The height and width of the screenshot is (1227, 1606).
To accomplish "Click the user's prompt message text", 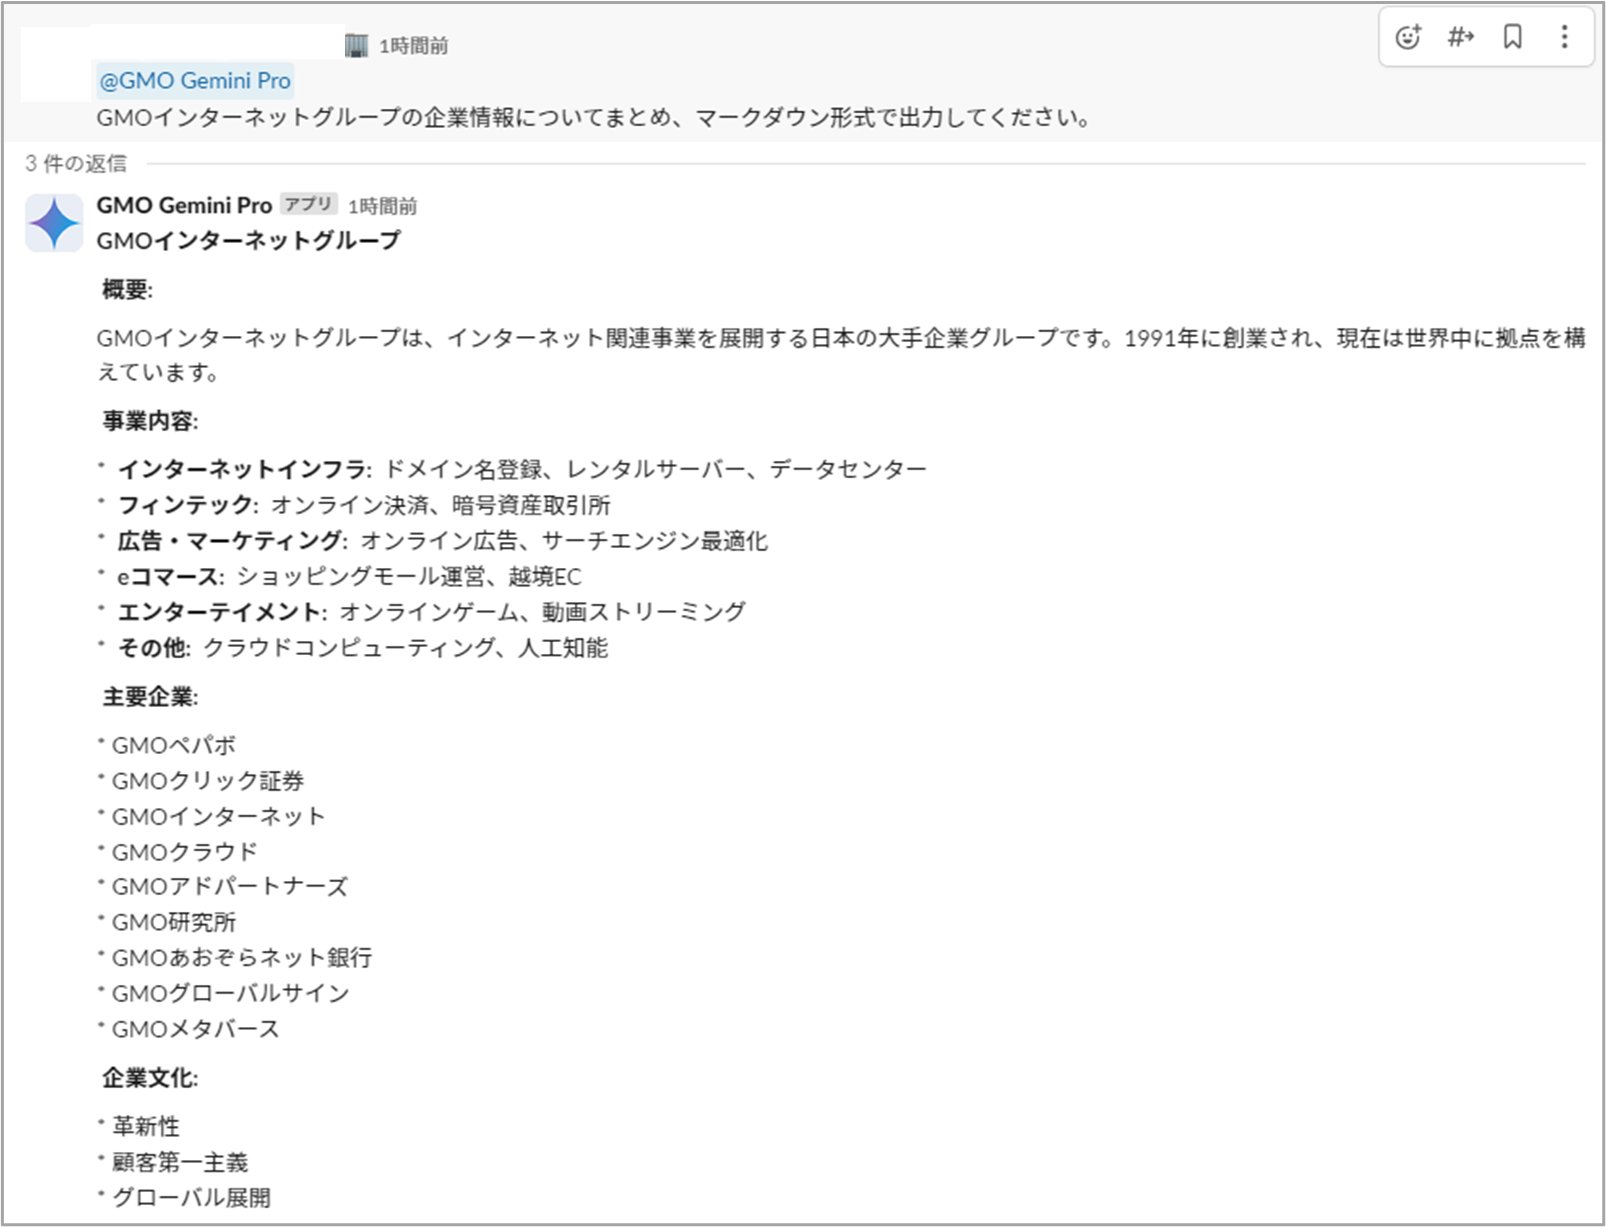I will point(593,118).
